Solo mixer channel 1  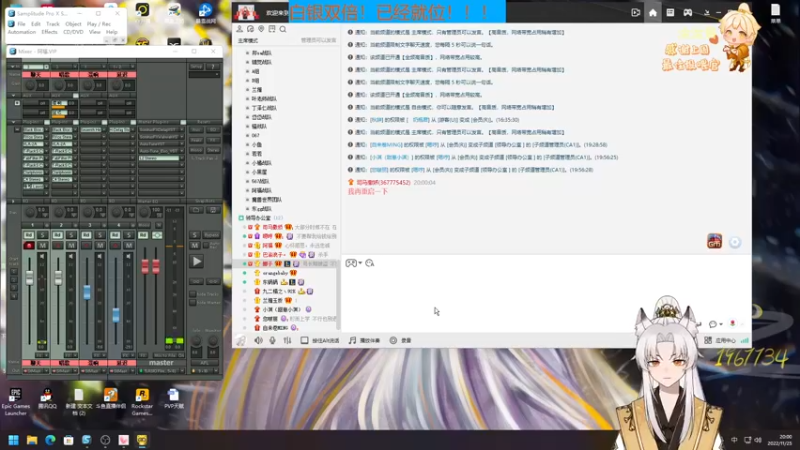point(42,235)
